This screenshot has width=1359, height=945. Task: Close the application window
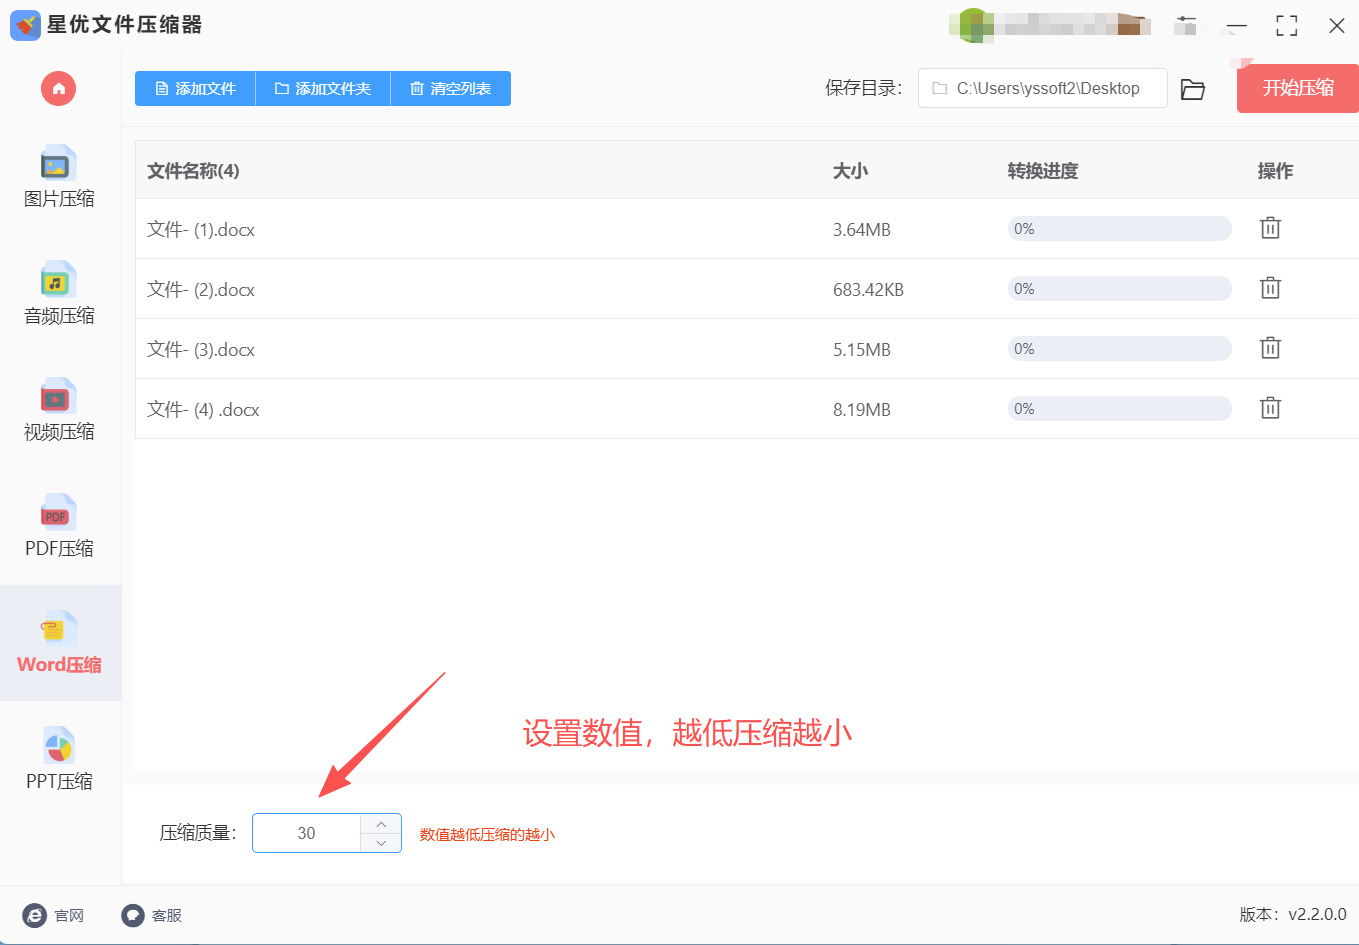click(1337, 26)
